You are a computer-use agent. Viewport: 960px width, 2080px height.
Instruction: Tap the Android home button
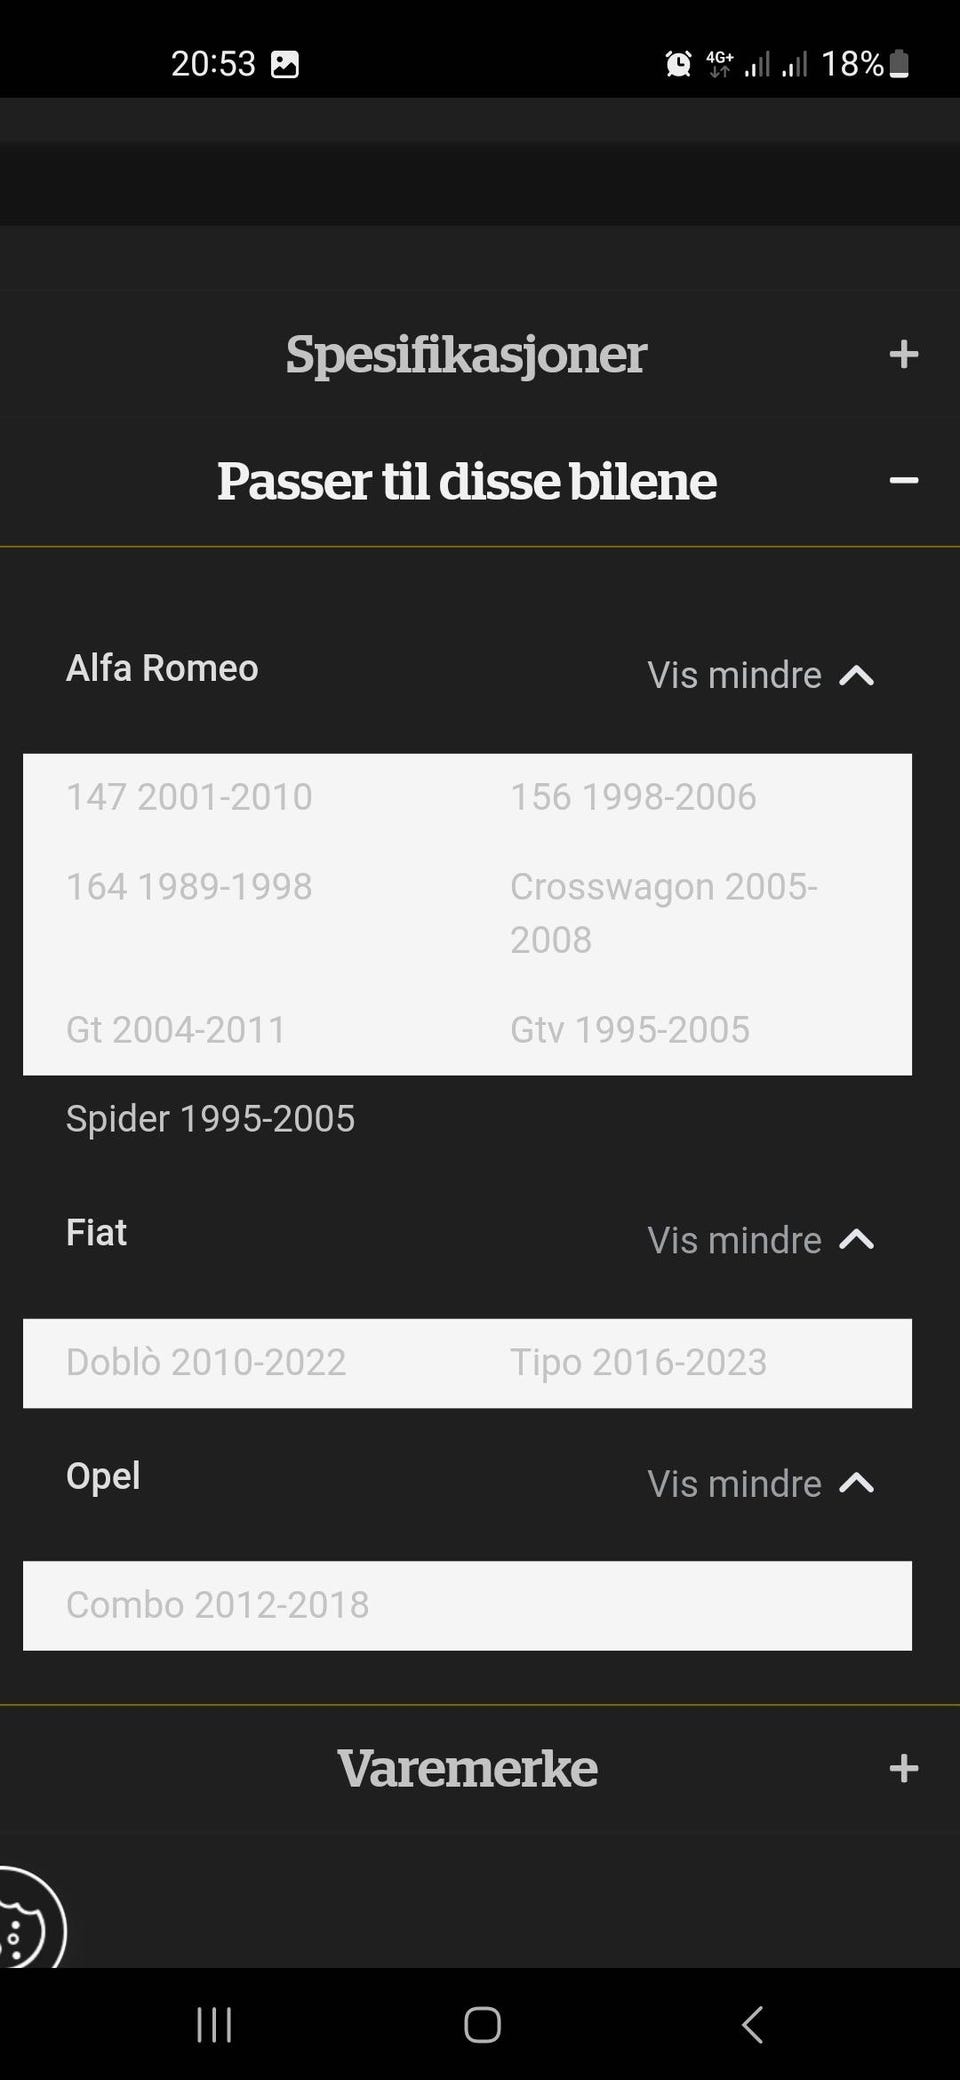tap(482, 2025)
